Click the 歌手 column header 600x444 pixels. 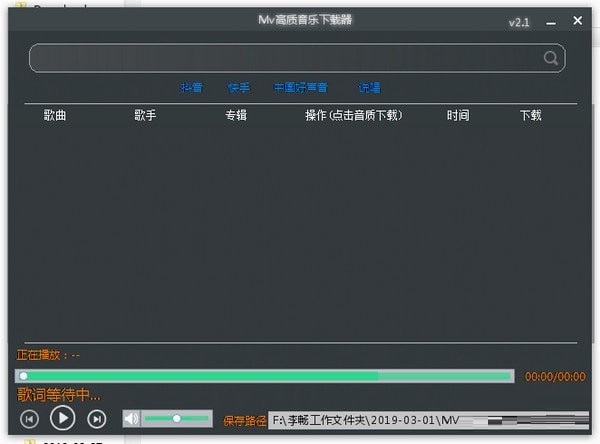145,115
